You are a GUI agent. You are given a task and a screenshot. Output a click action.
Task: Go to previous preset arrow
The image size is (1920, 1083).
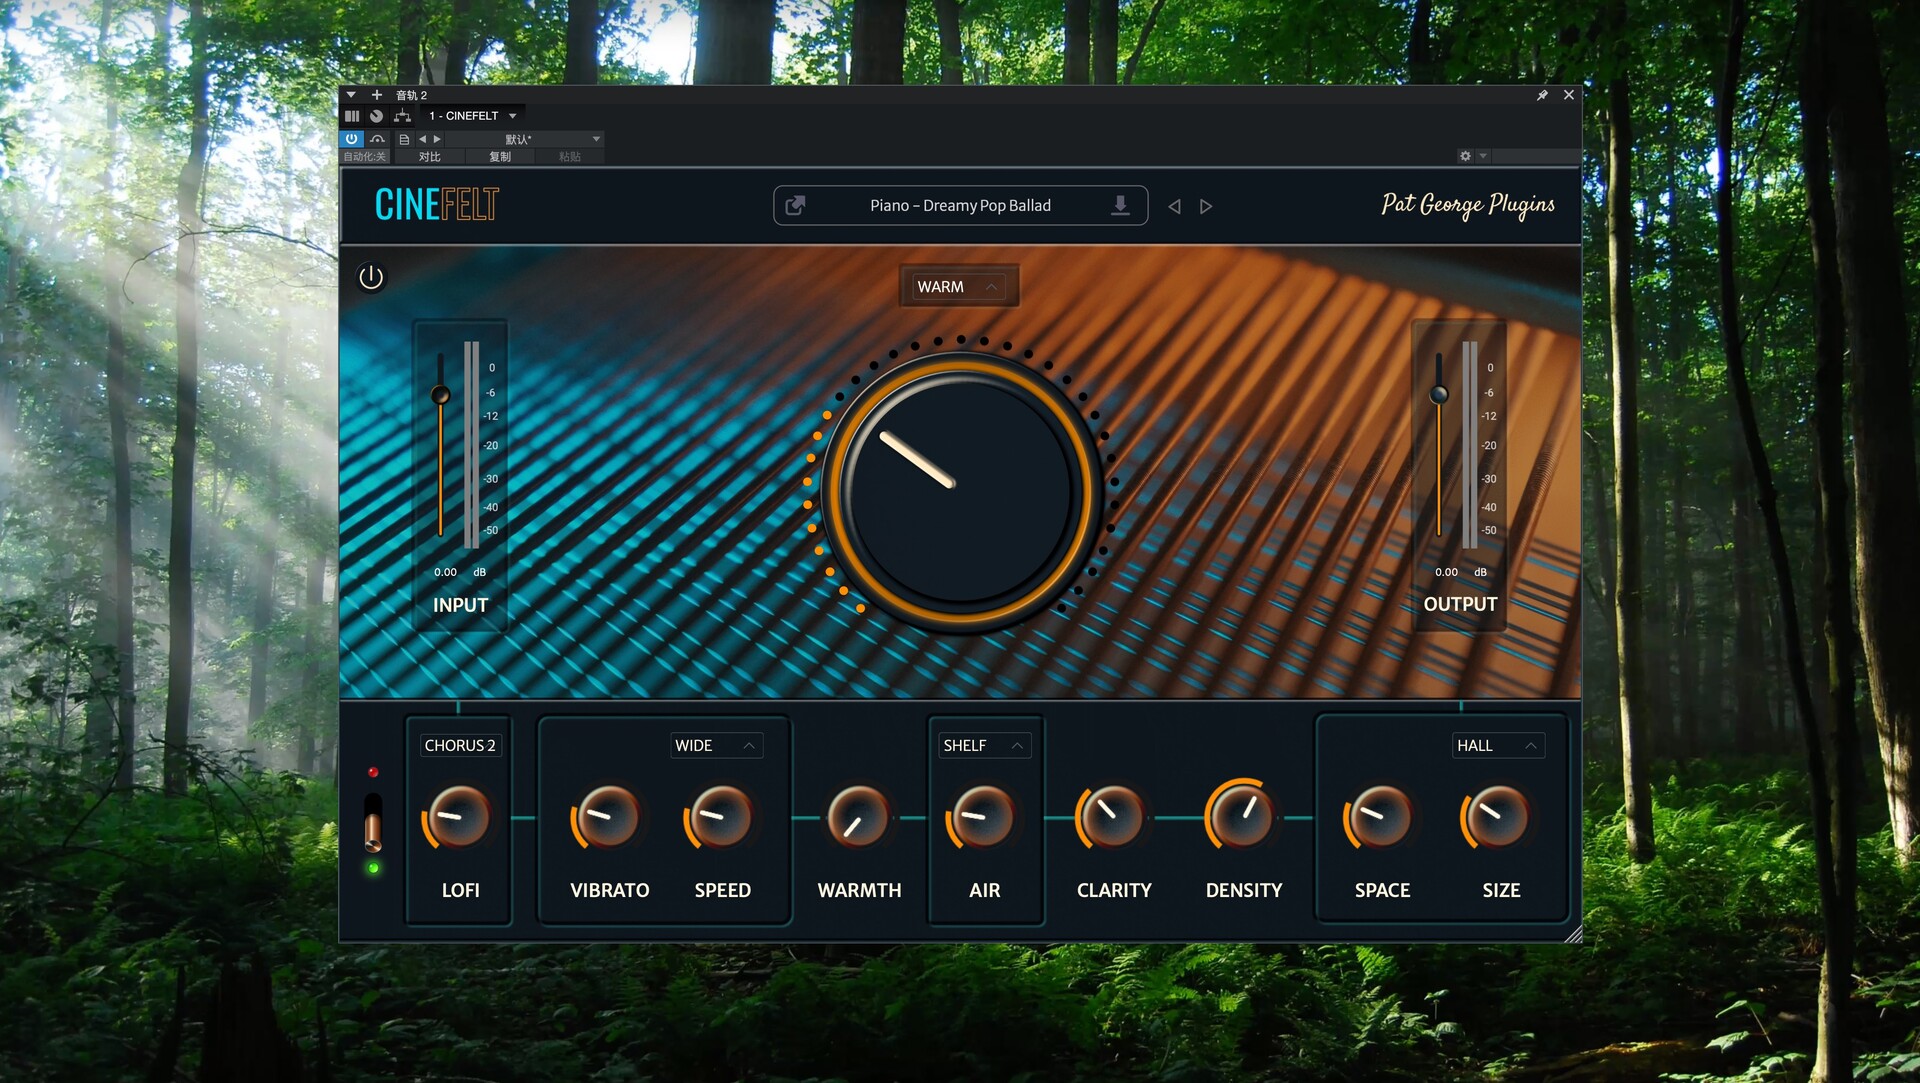point(1175,206)
